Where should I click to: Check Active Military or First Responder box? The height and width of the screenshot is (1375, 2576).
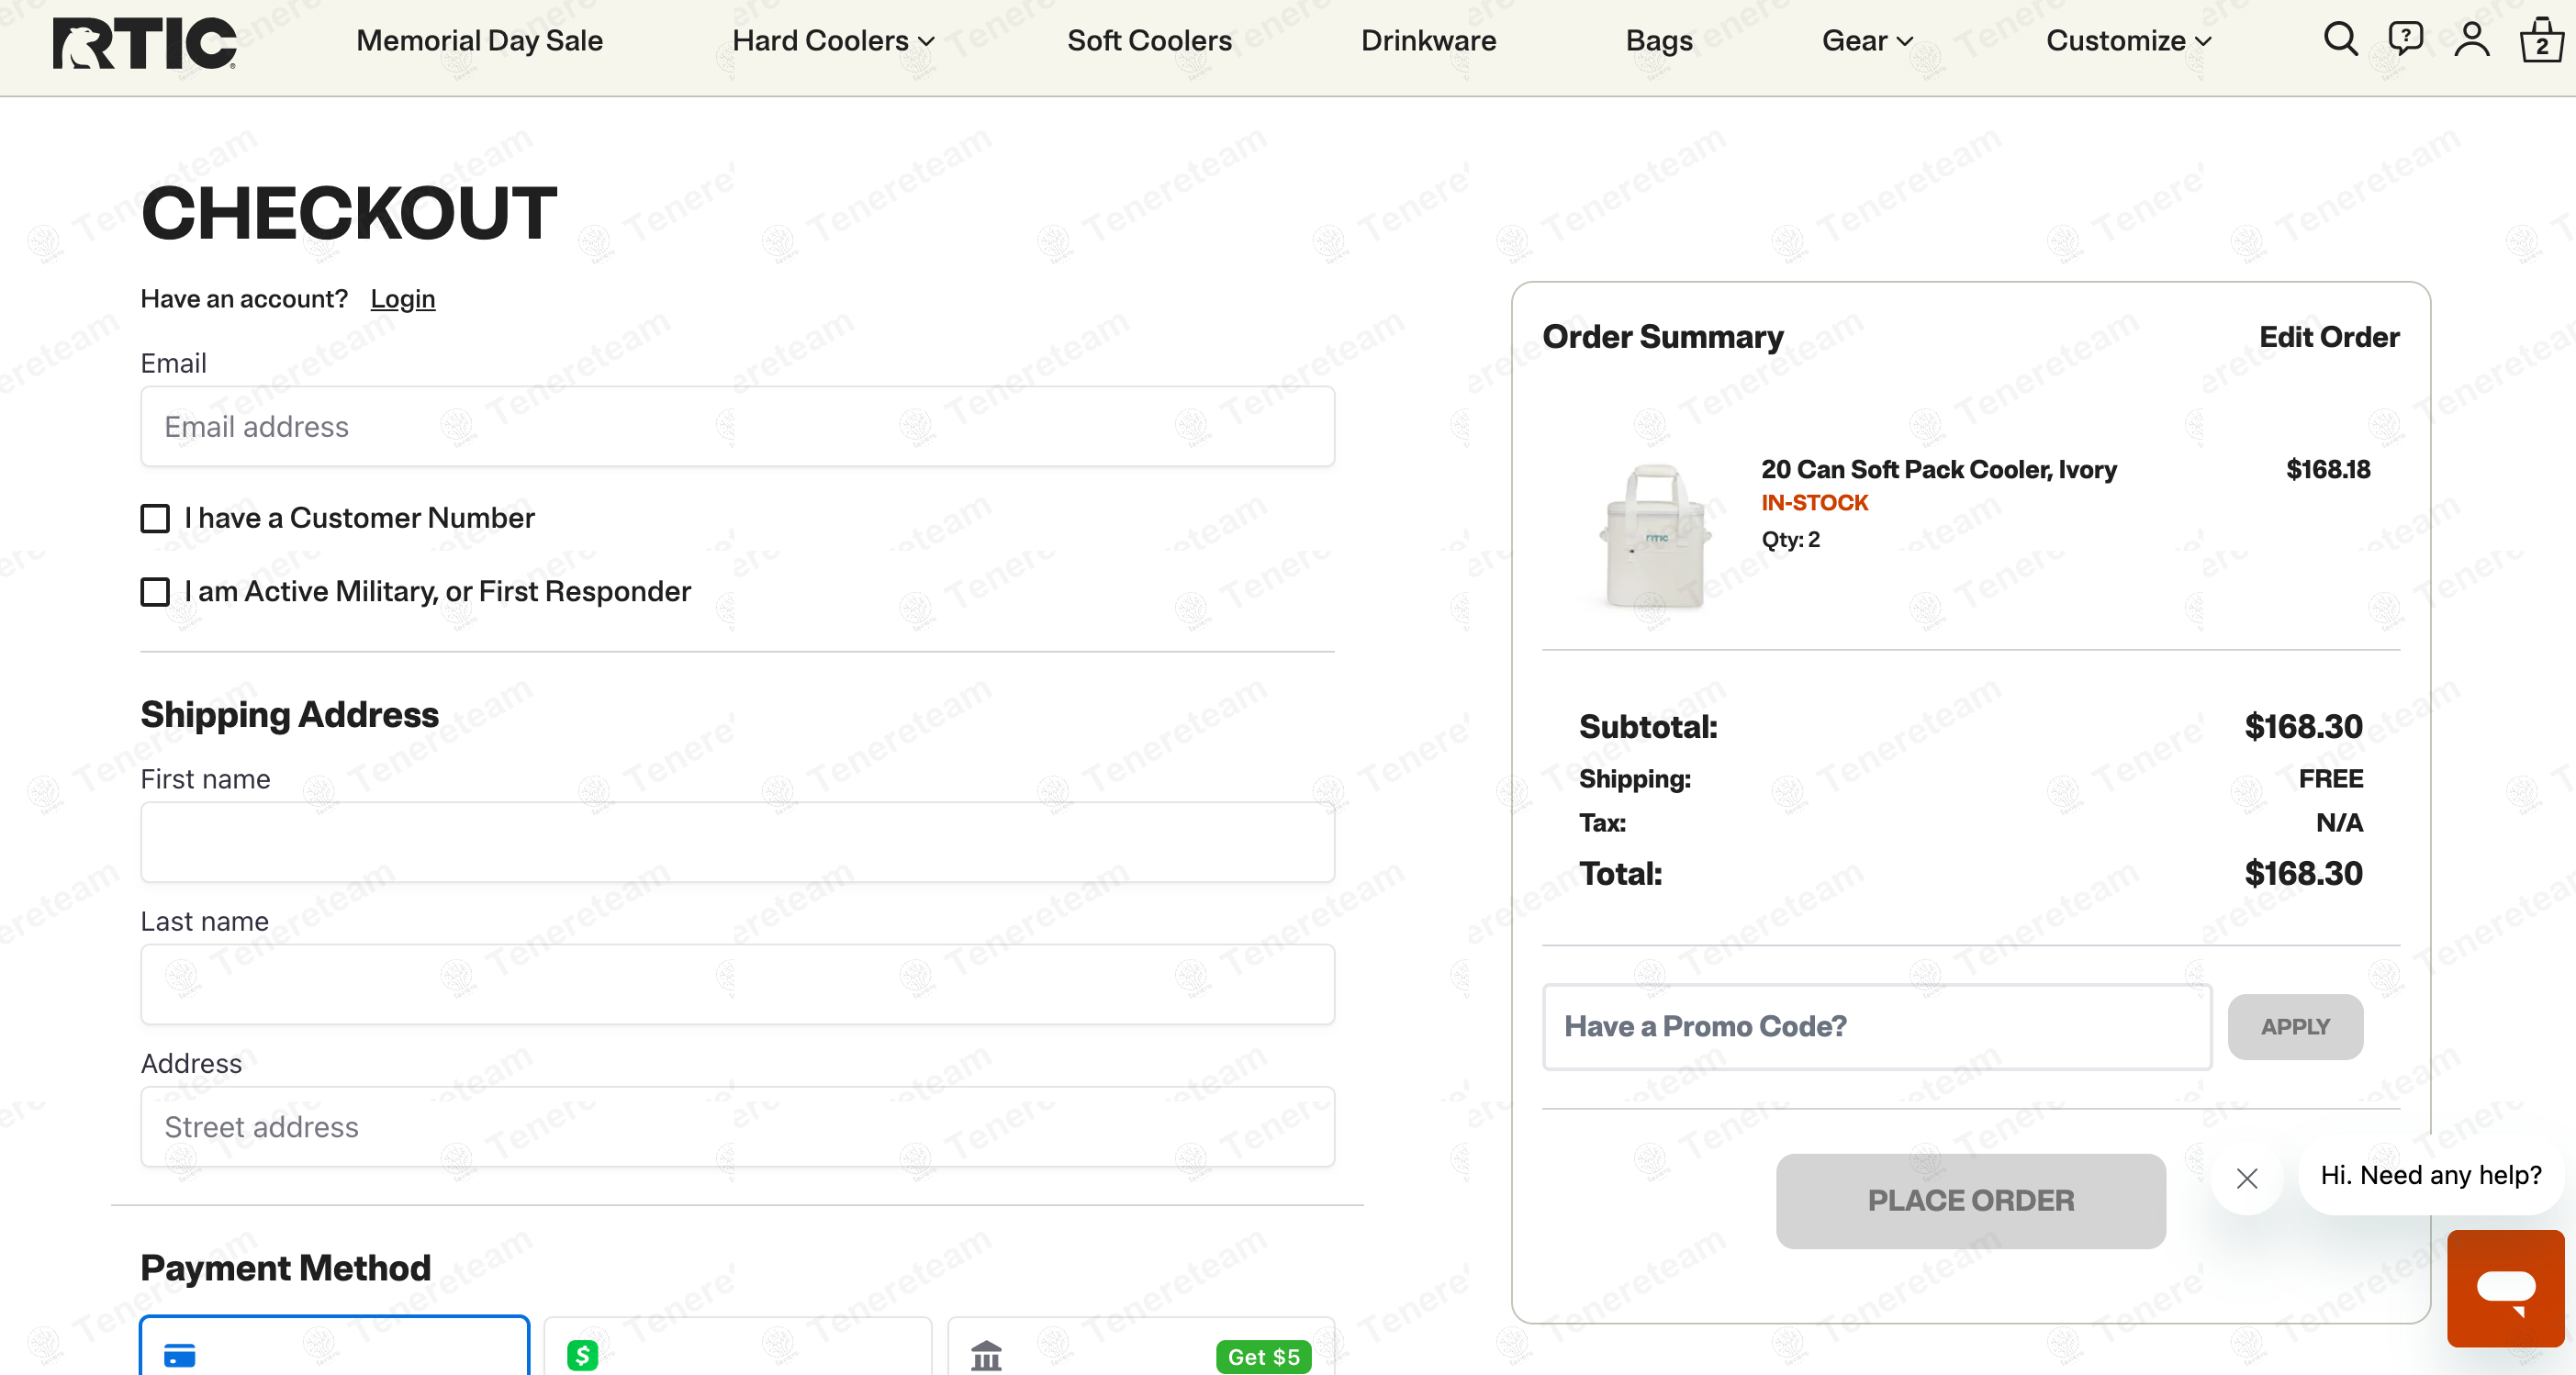coord(155,592)
